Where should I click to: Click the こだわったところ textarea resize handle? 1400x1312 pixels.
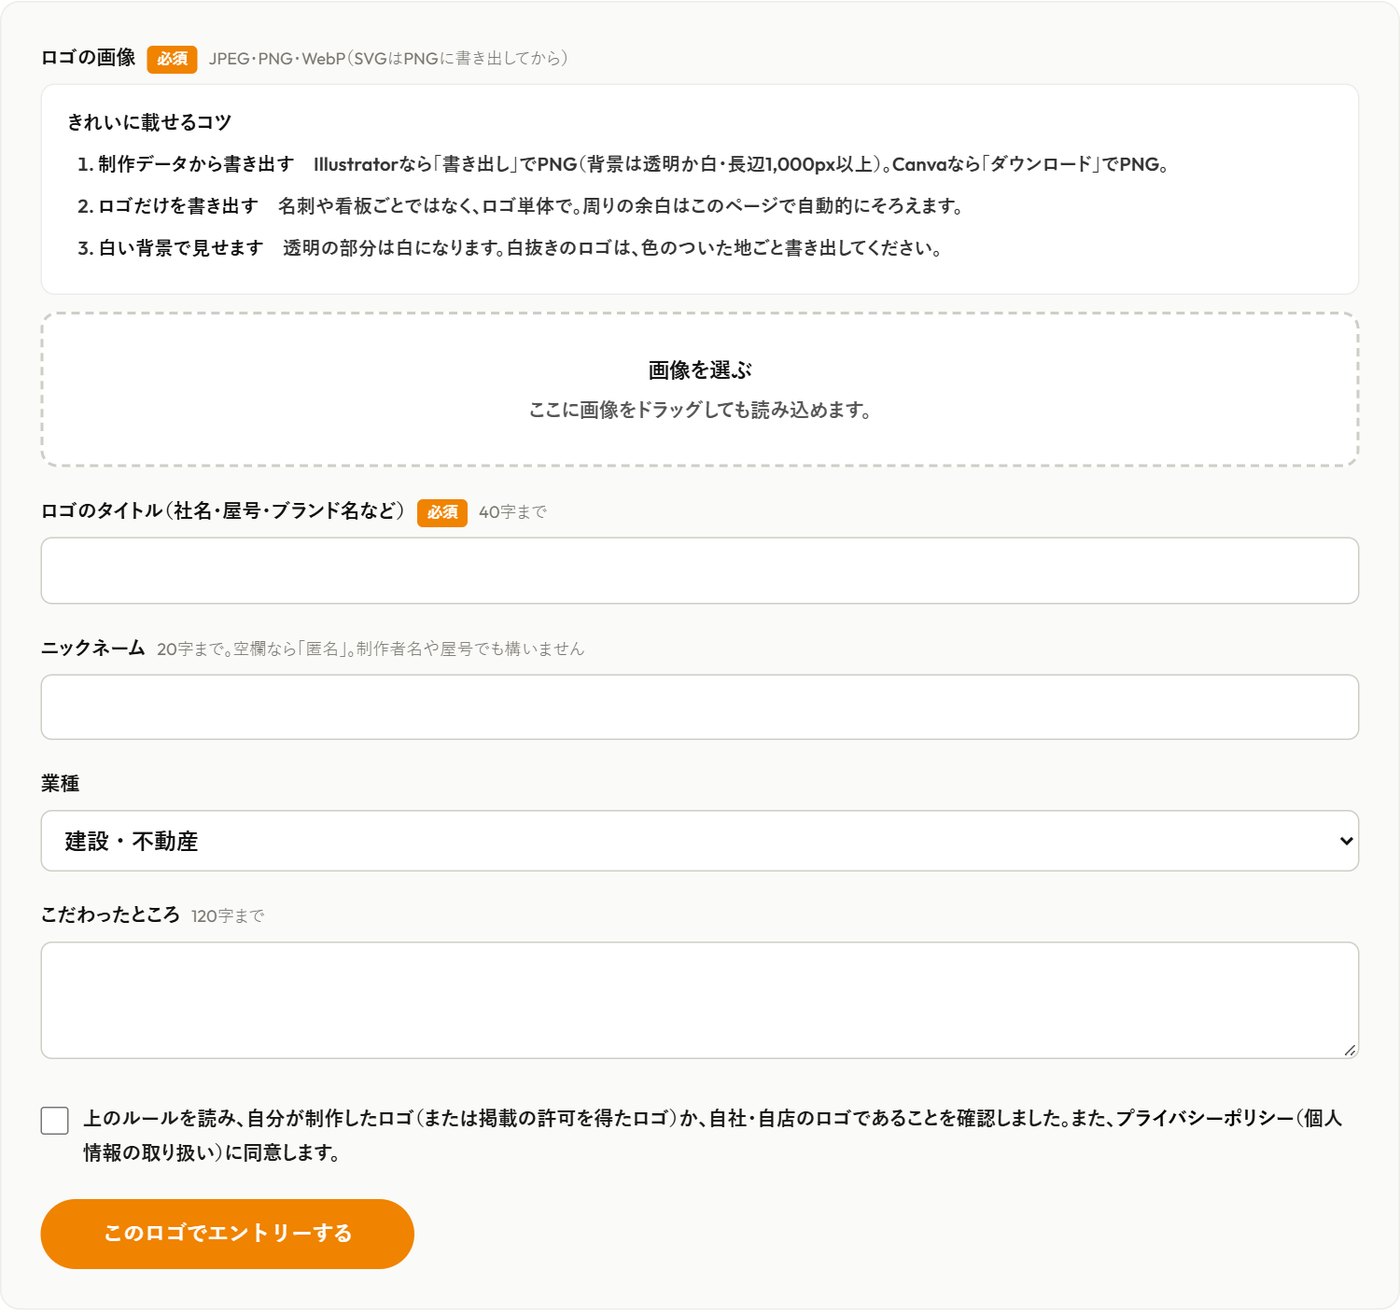point(1350,1050)
